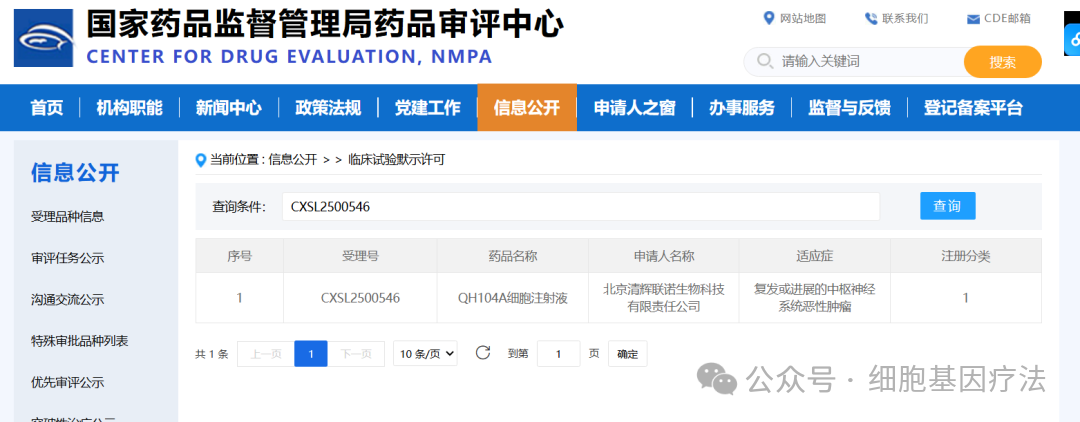The image size is (1080, 422).
Task: Open the 信息公开 navigation tab
Action: (x=527, y=107)
